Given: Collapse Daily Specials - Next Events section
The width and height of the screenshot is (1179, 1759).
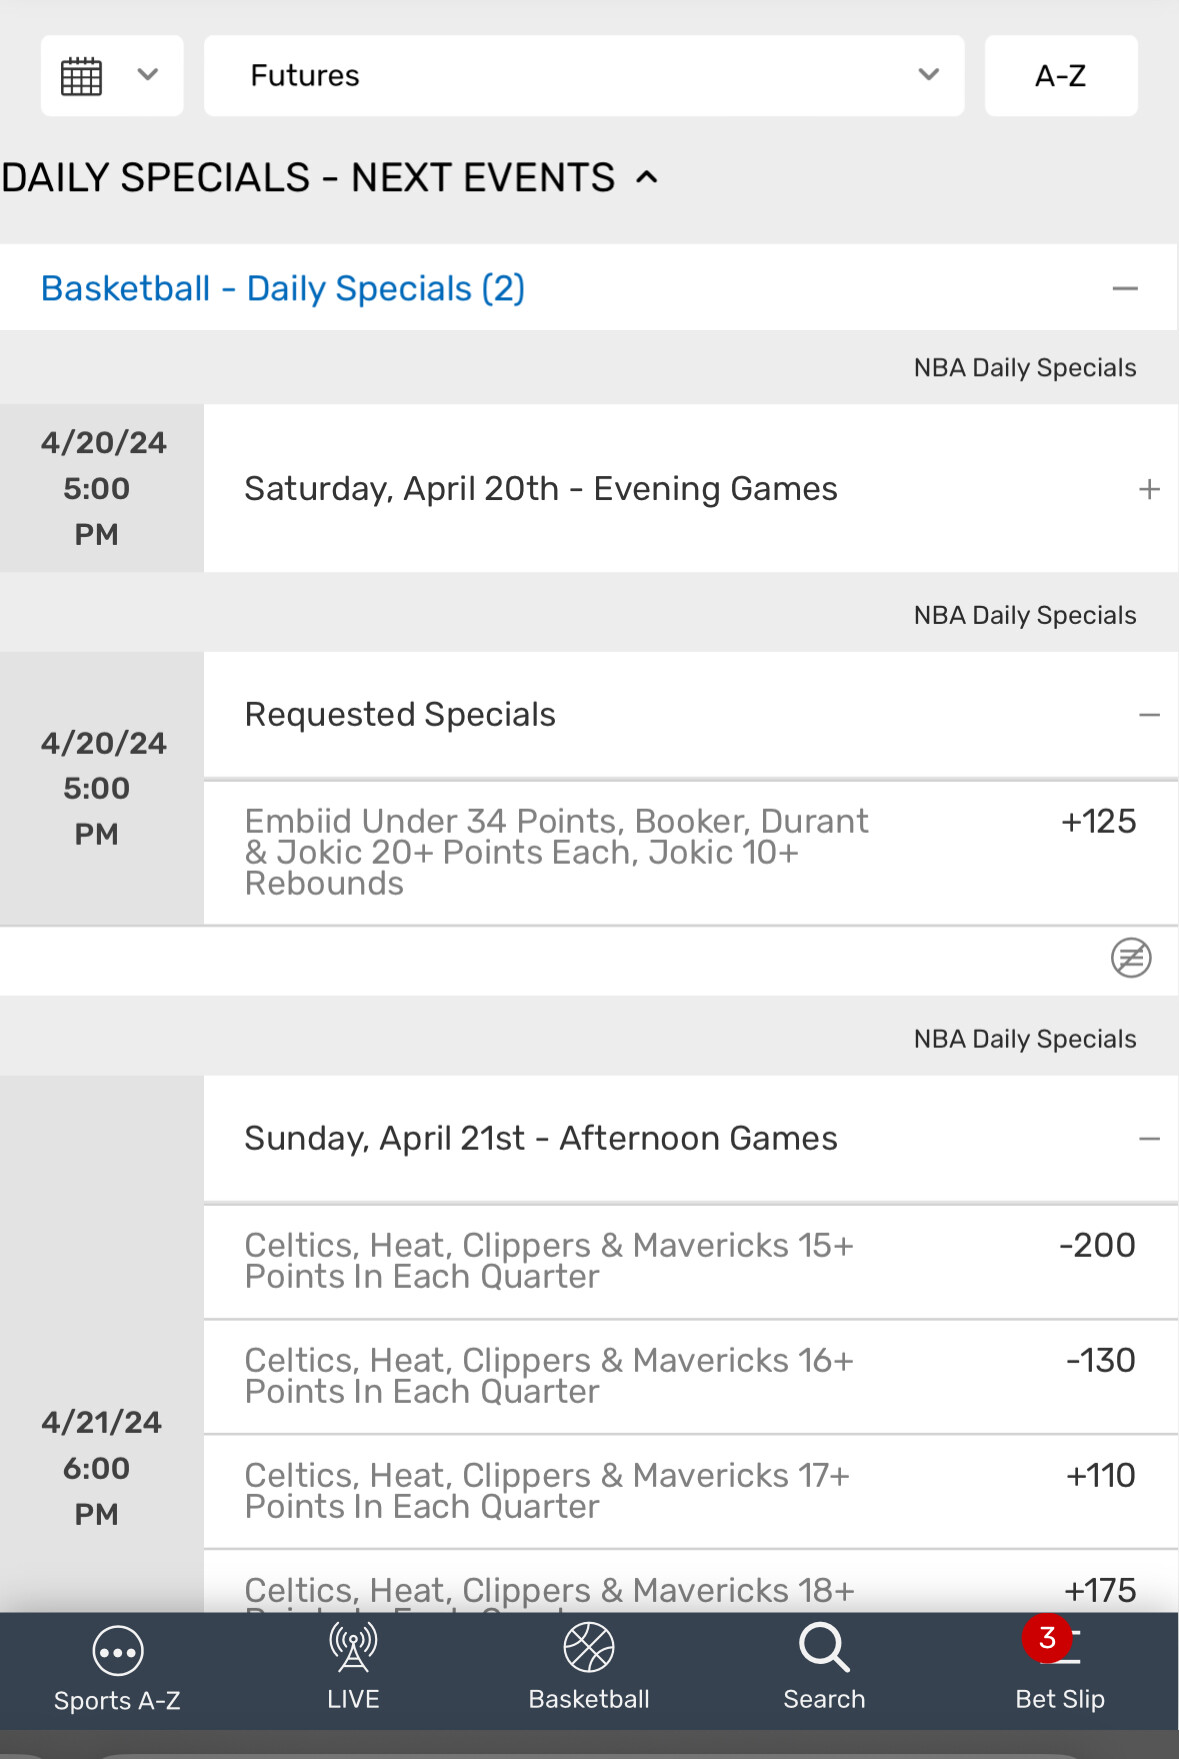Looking at the screenshot, I should pos(648,178).
